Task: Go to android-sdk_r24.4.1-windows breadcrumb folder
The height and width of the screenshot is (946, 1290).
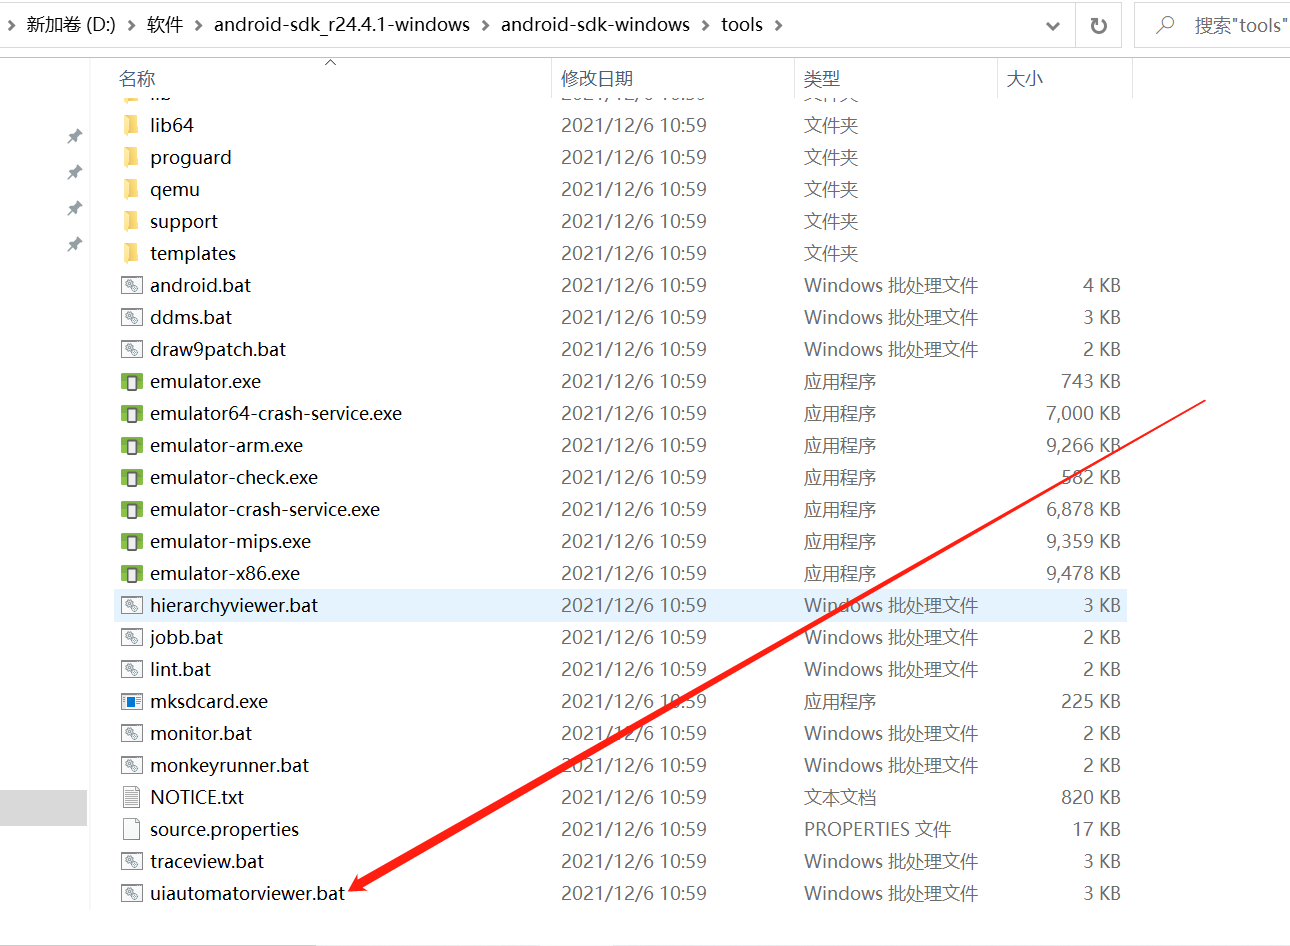Action: (342, 25)
